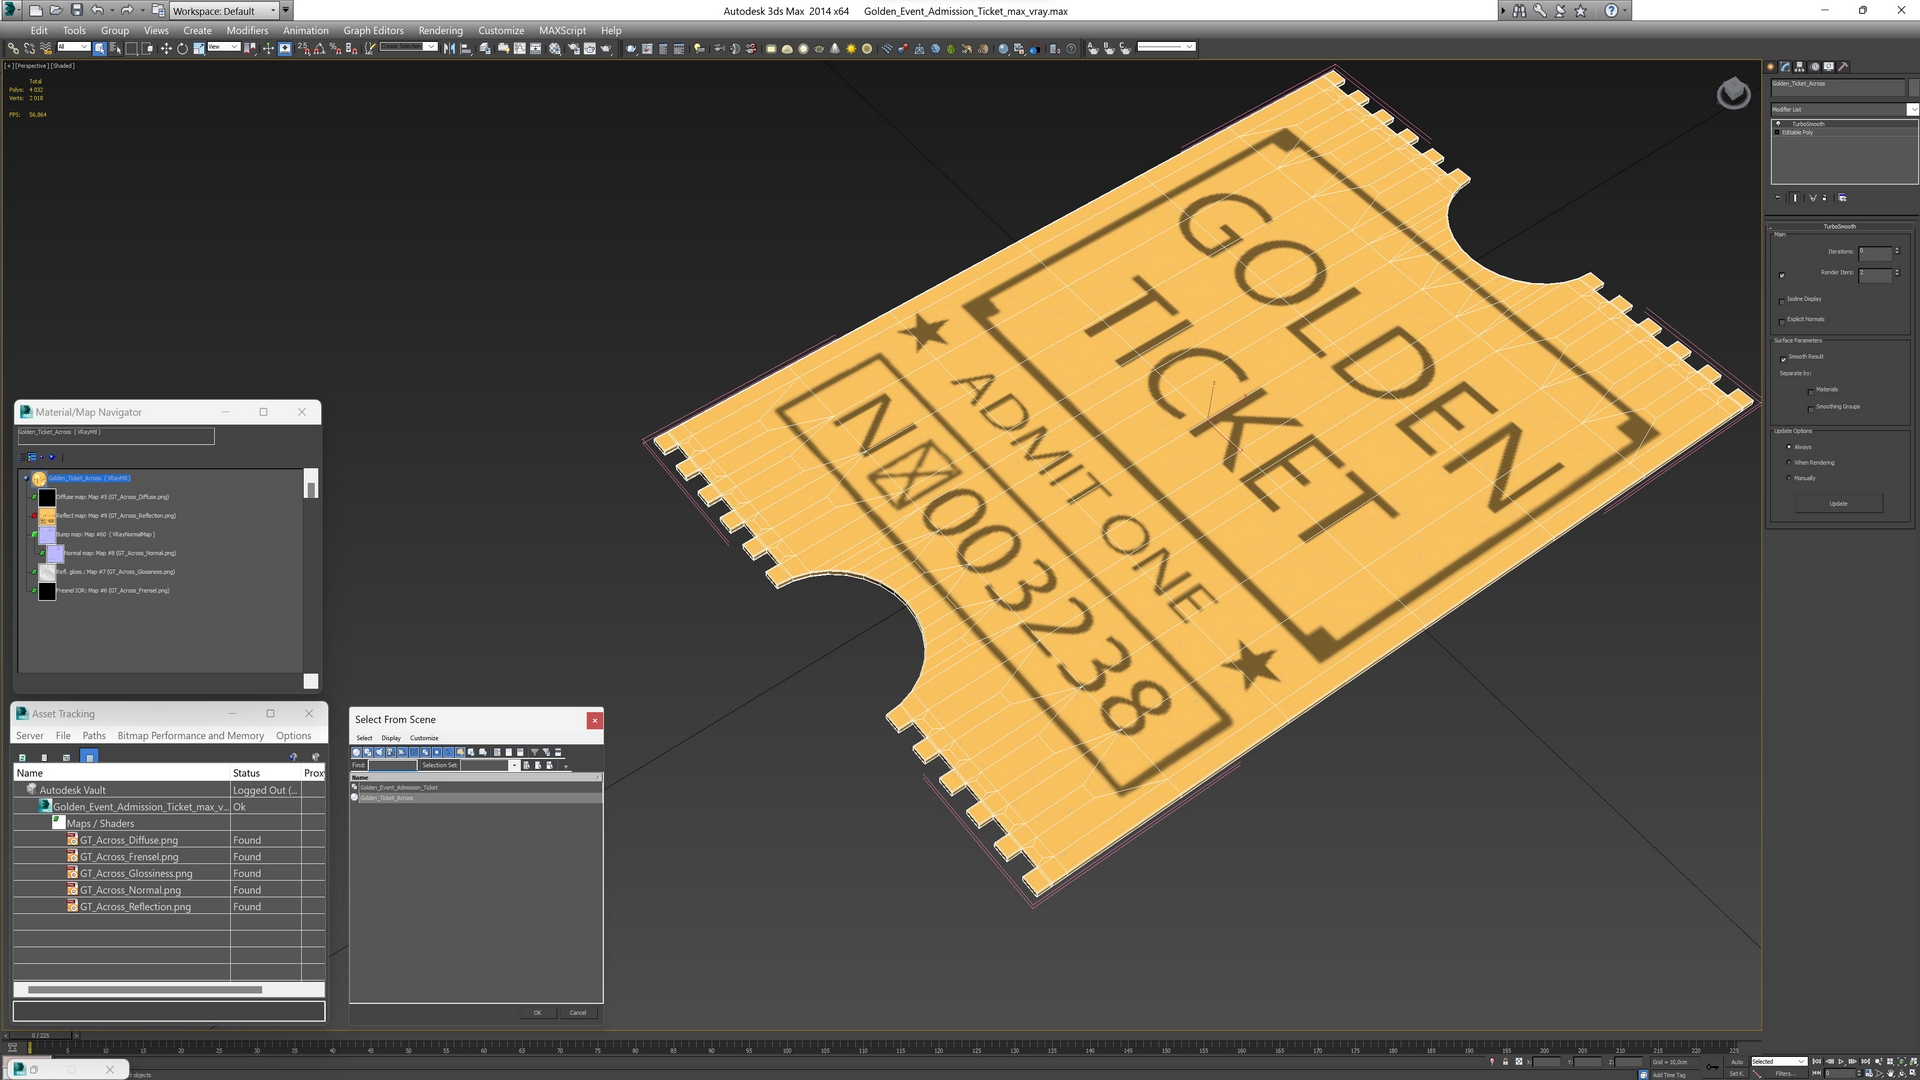Open the Named Selection Sets dropdown
Viewport: 1920px width, 1080px height.
pyautogui.click(x=408, y=47)
